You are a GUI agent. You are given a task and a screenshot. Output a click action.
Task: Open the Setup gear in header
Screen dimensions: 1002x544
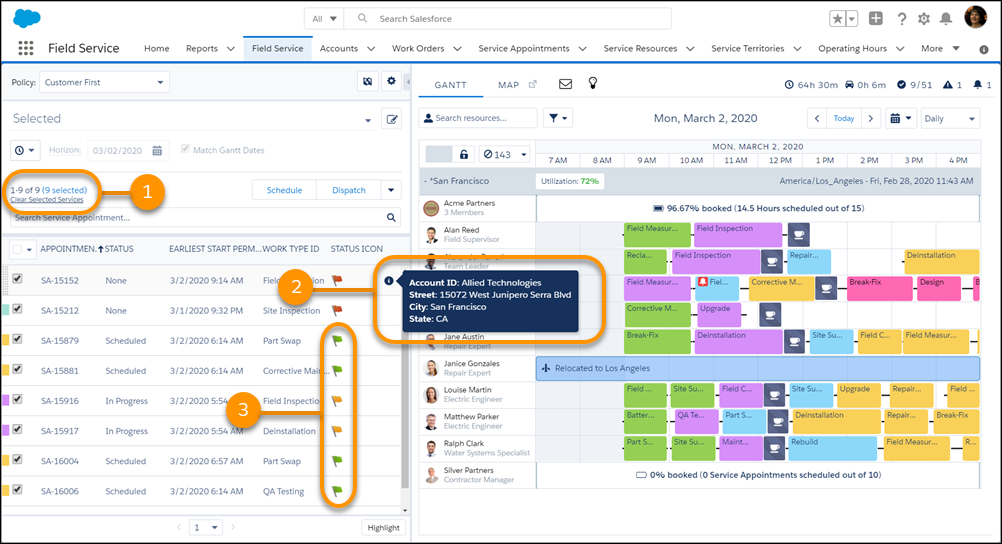coord(923,19)
